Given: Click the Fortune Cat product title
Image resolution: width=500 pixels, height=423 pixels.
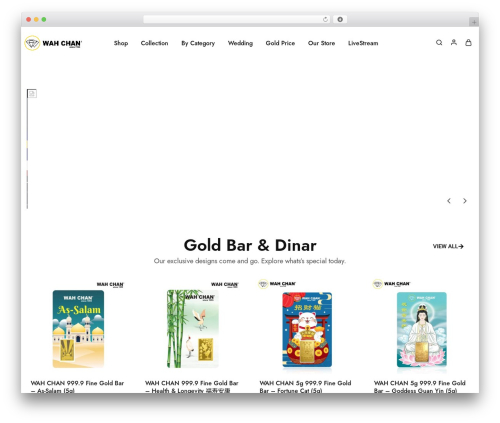Looking at the screenshot, I should [305, 387].
